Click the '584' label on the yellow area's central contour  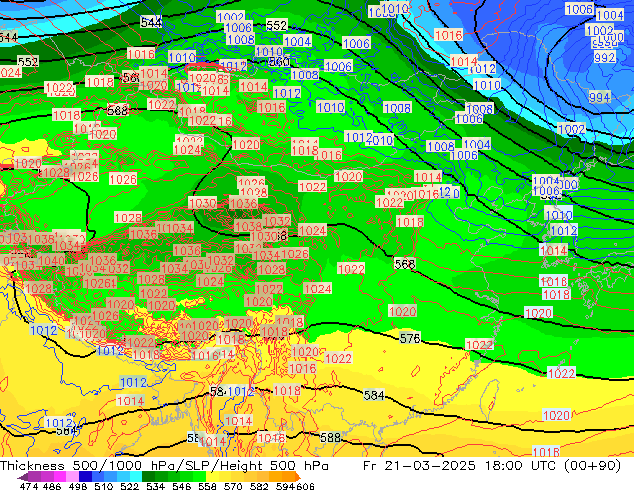click(374, 395)
